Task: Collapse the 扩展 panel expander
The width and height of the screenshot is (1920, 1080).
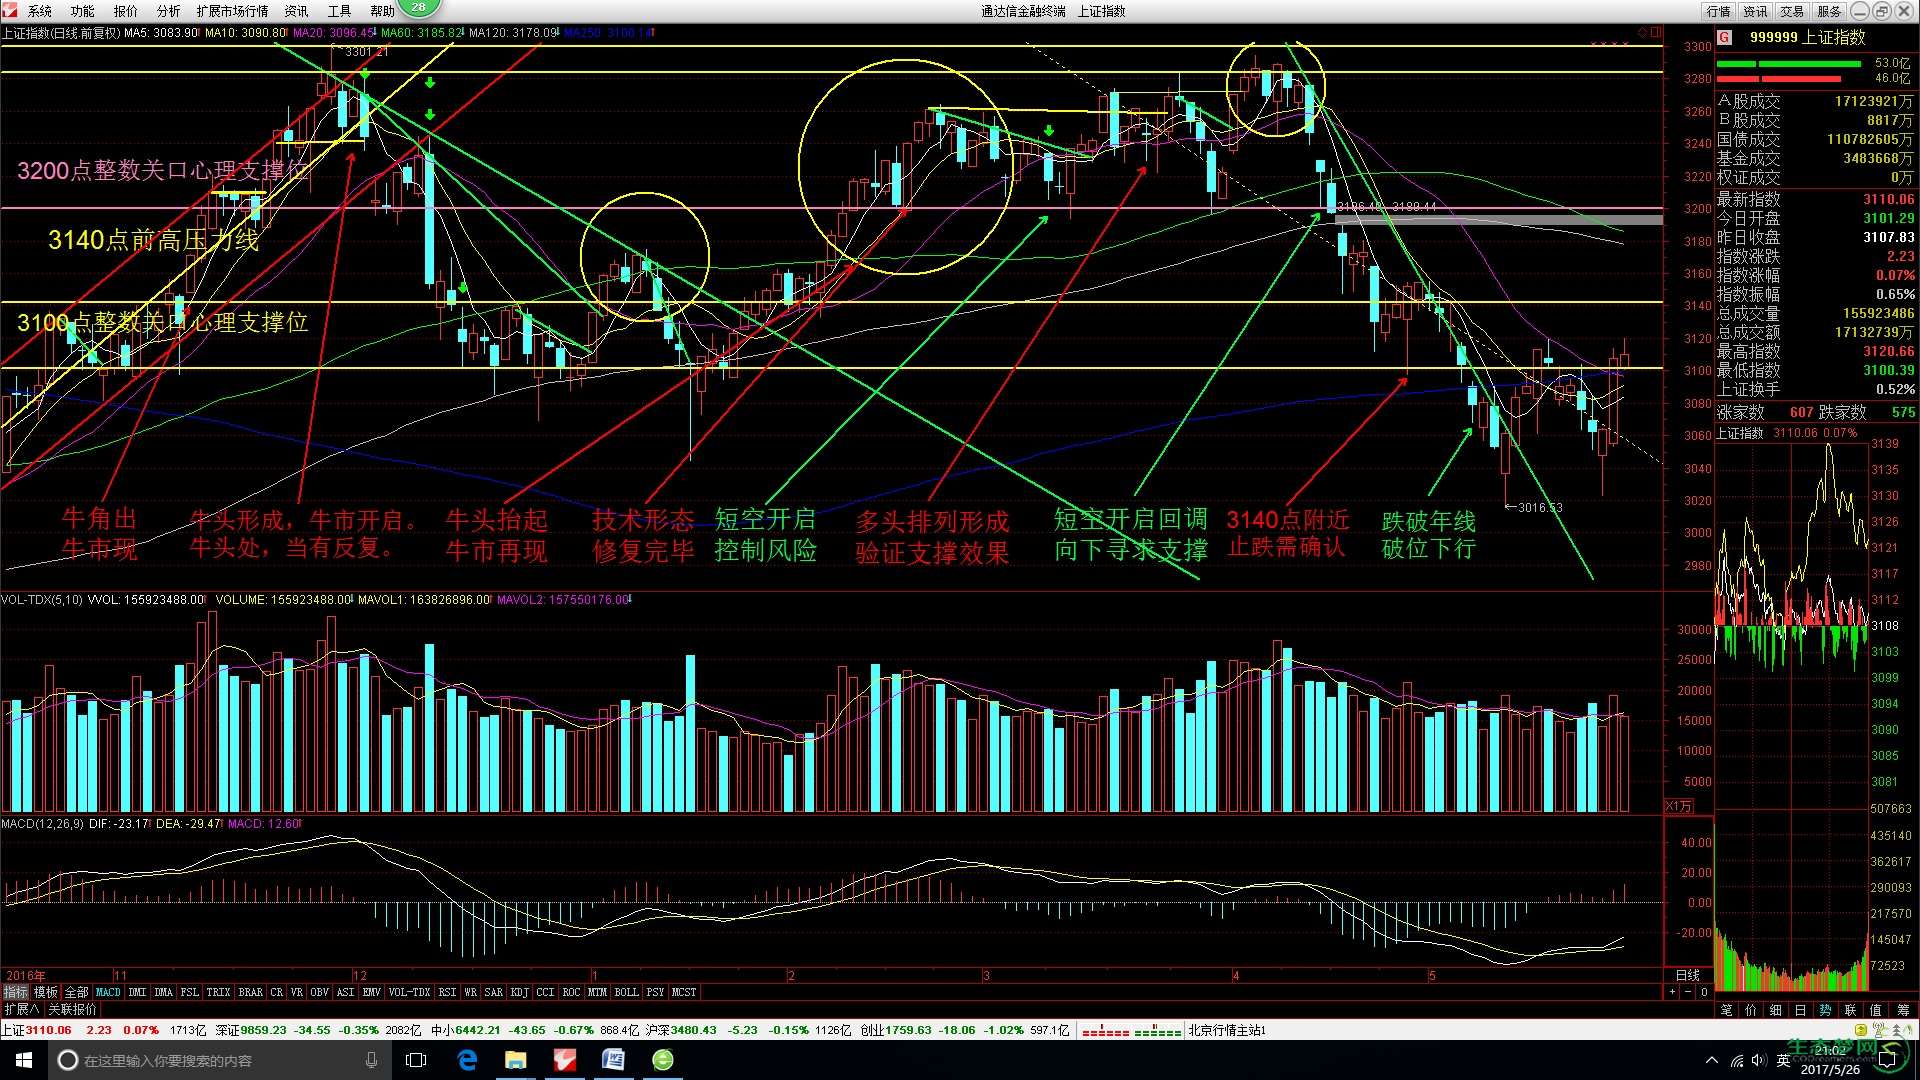Action: click(21, 1009)
